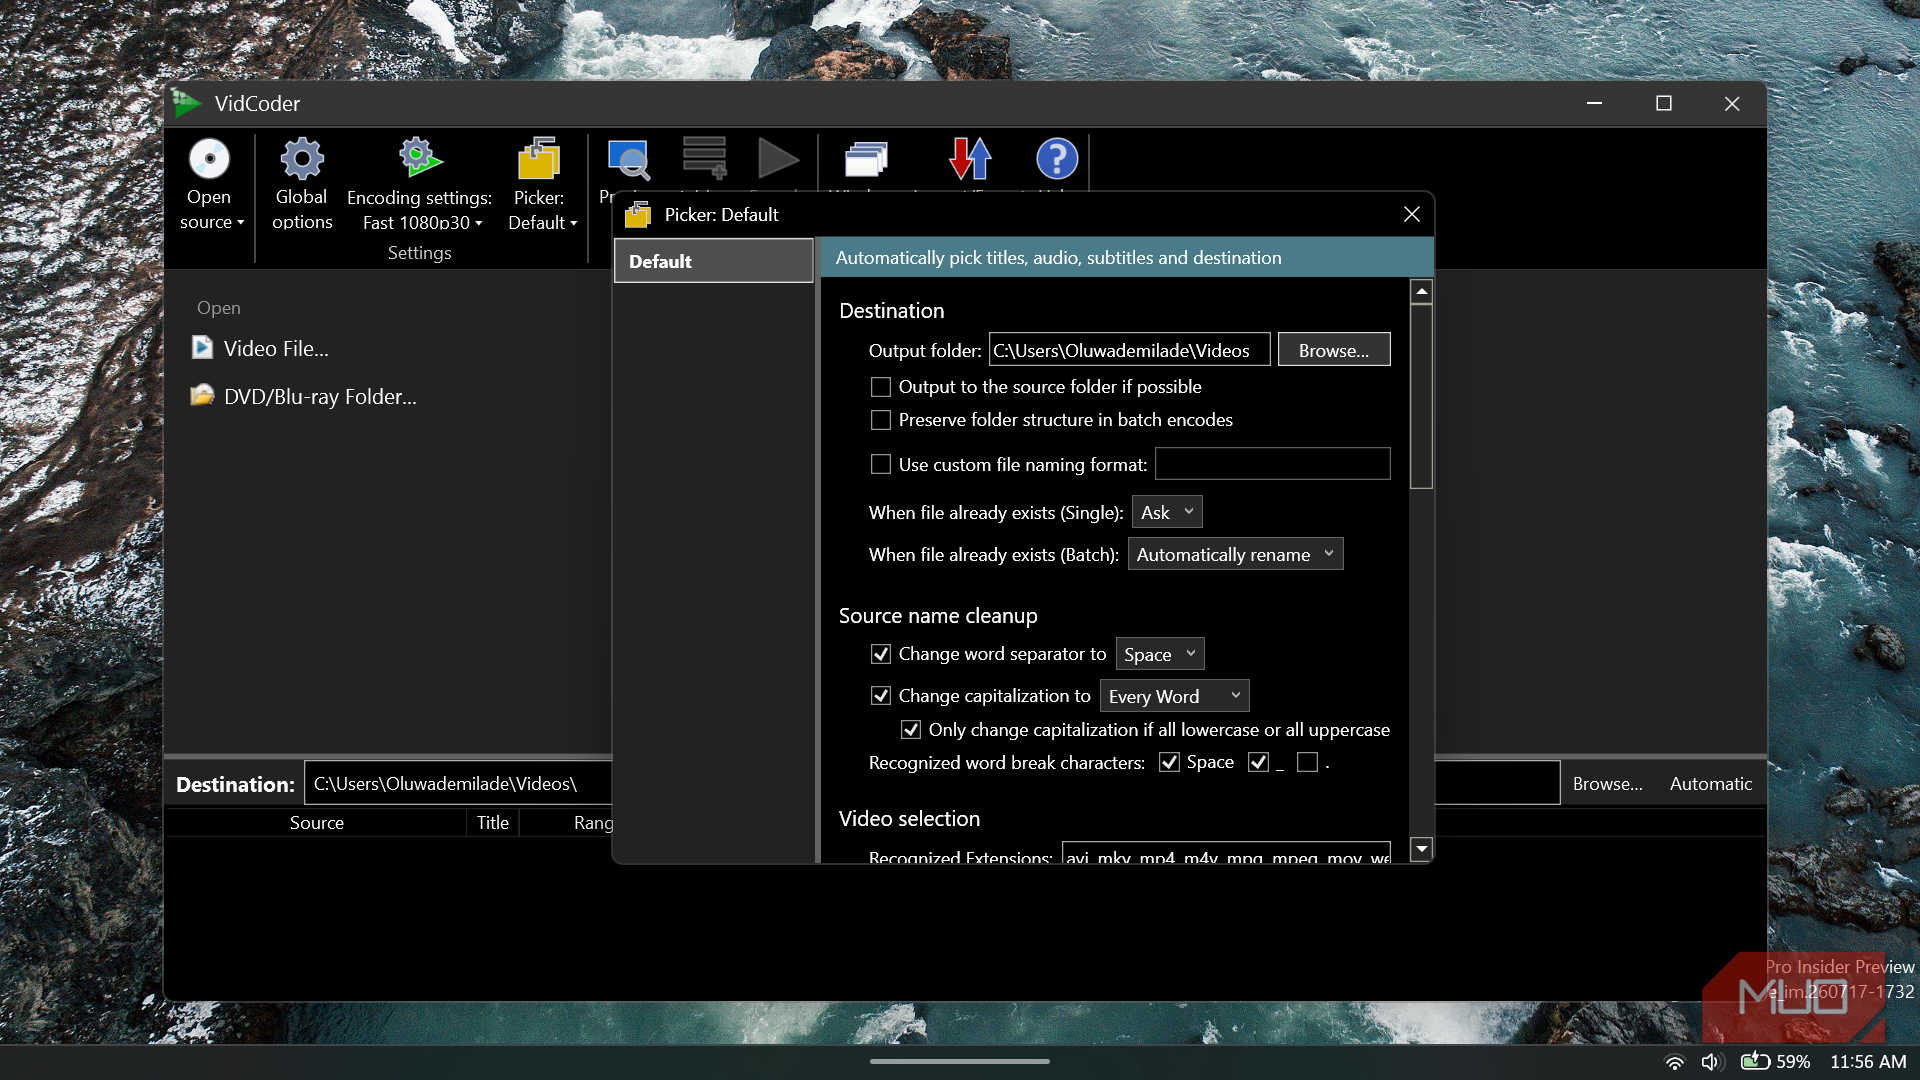The width and height of the screenshot is (1920, 1080).
Task: Enable Use custom file naming format
Action: (x=881, y=464)
